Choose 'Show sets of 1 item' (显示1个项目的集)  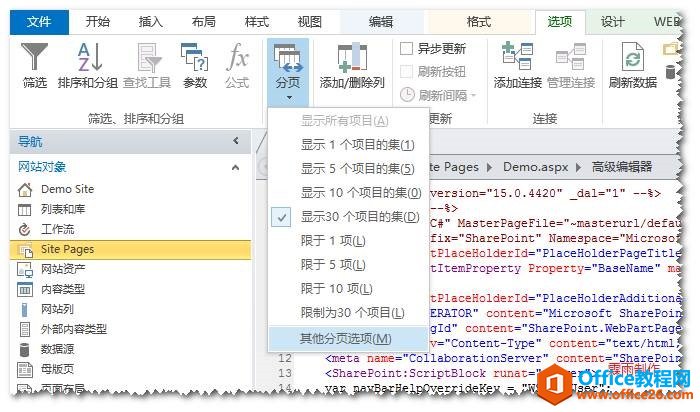click(347, 145)
